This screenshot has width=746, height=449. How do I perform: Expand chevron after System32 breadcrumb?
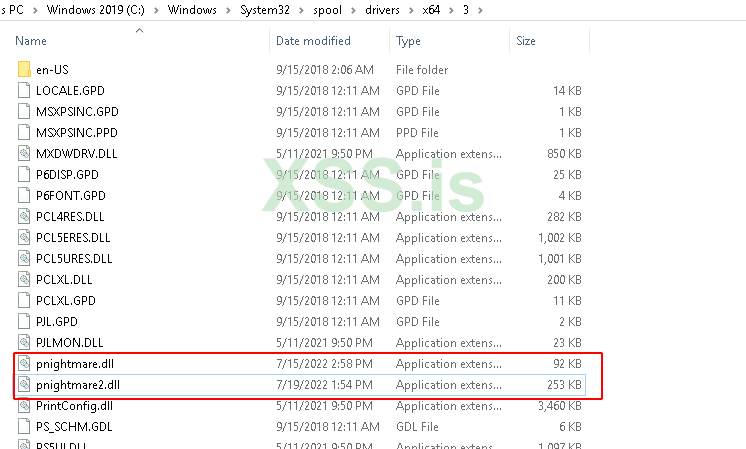(x=302, y=10)
